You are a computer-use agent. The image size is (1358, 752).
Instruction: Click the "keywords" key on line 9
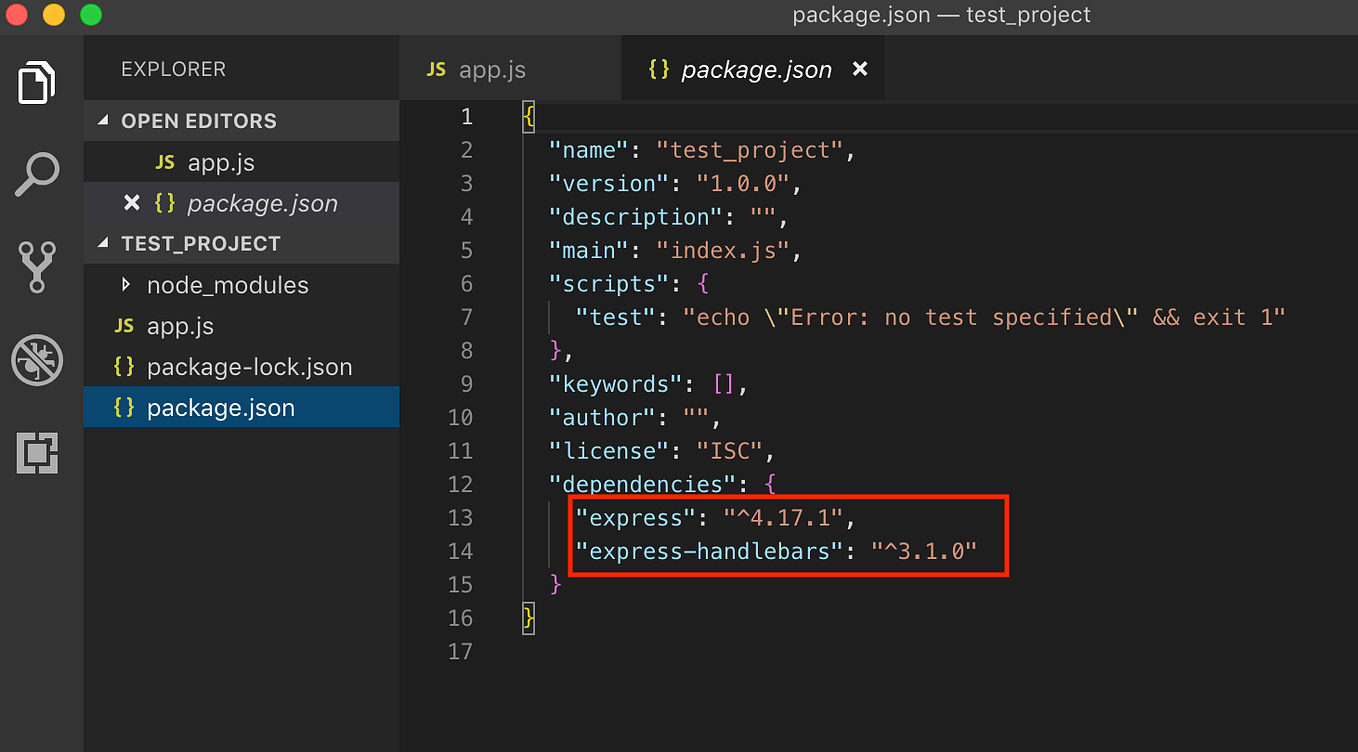point(616,385)
